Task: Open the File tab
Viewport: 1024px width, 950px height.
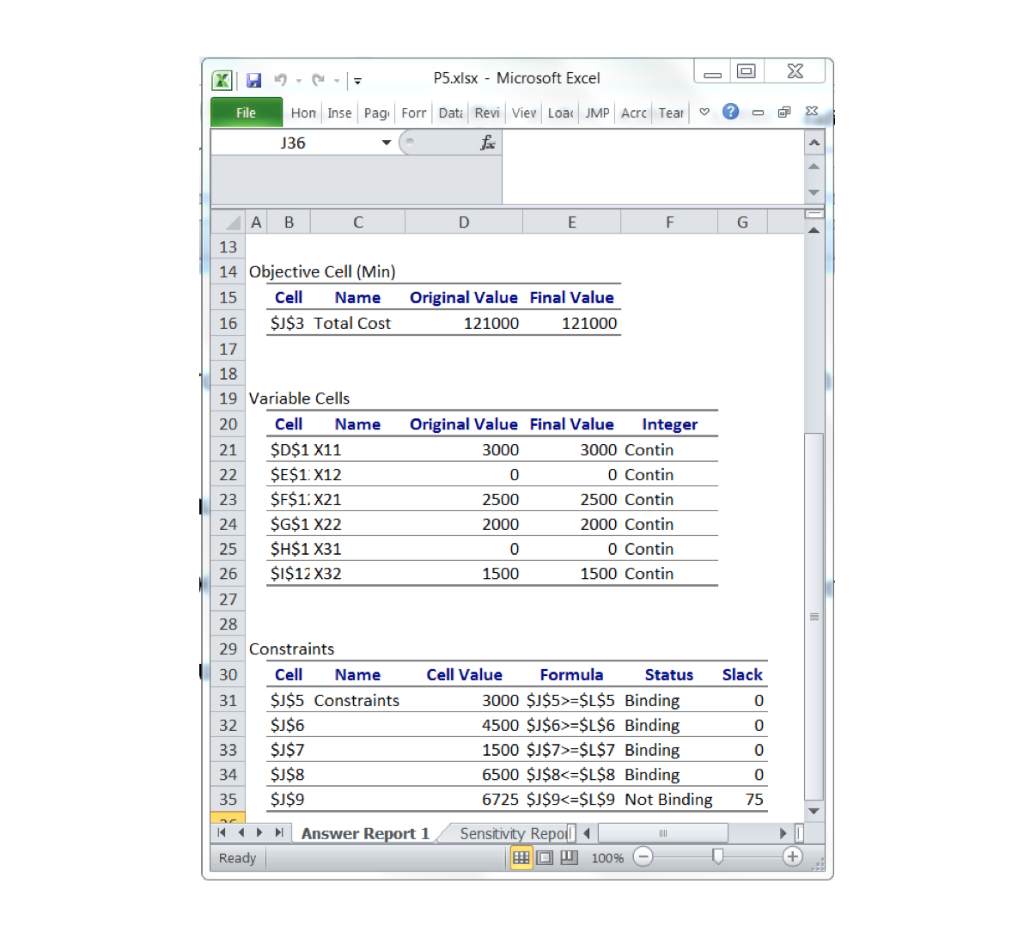Action: coord(246,113)
